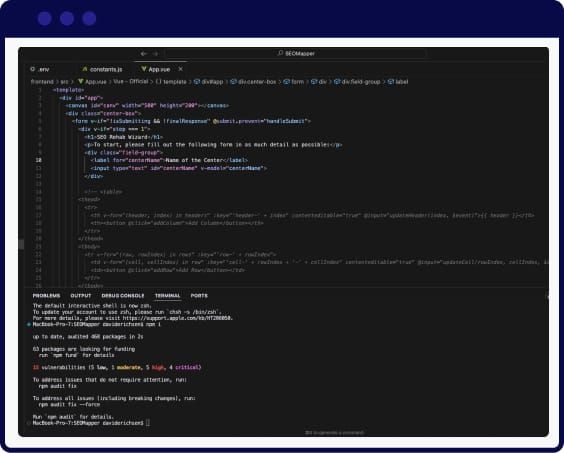
Task: Go forward using the right arrow icon
Action: pyautogui.click(x=155, y=54)
